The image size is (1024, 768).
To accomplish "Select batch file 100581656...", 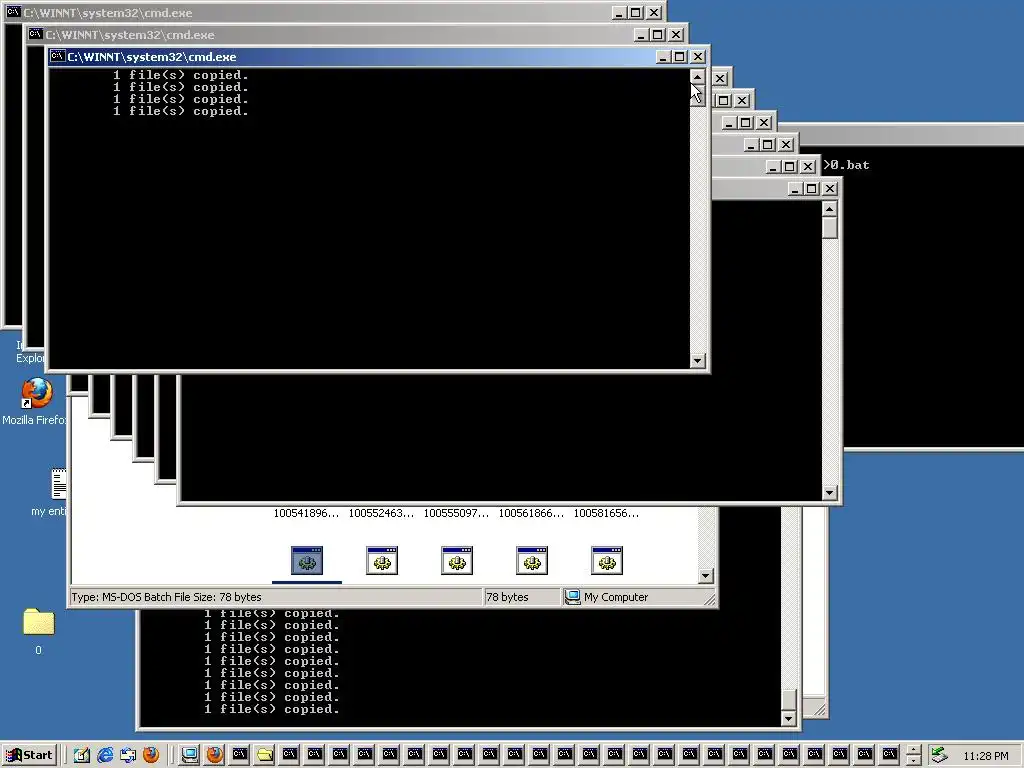I will [607, 513].
